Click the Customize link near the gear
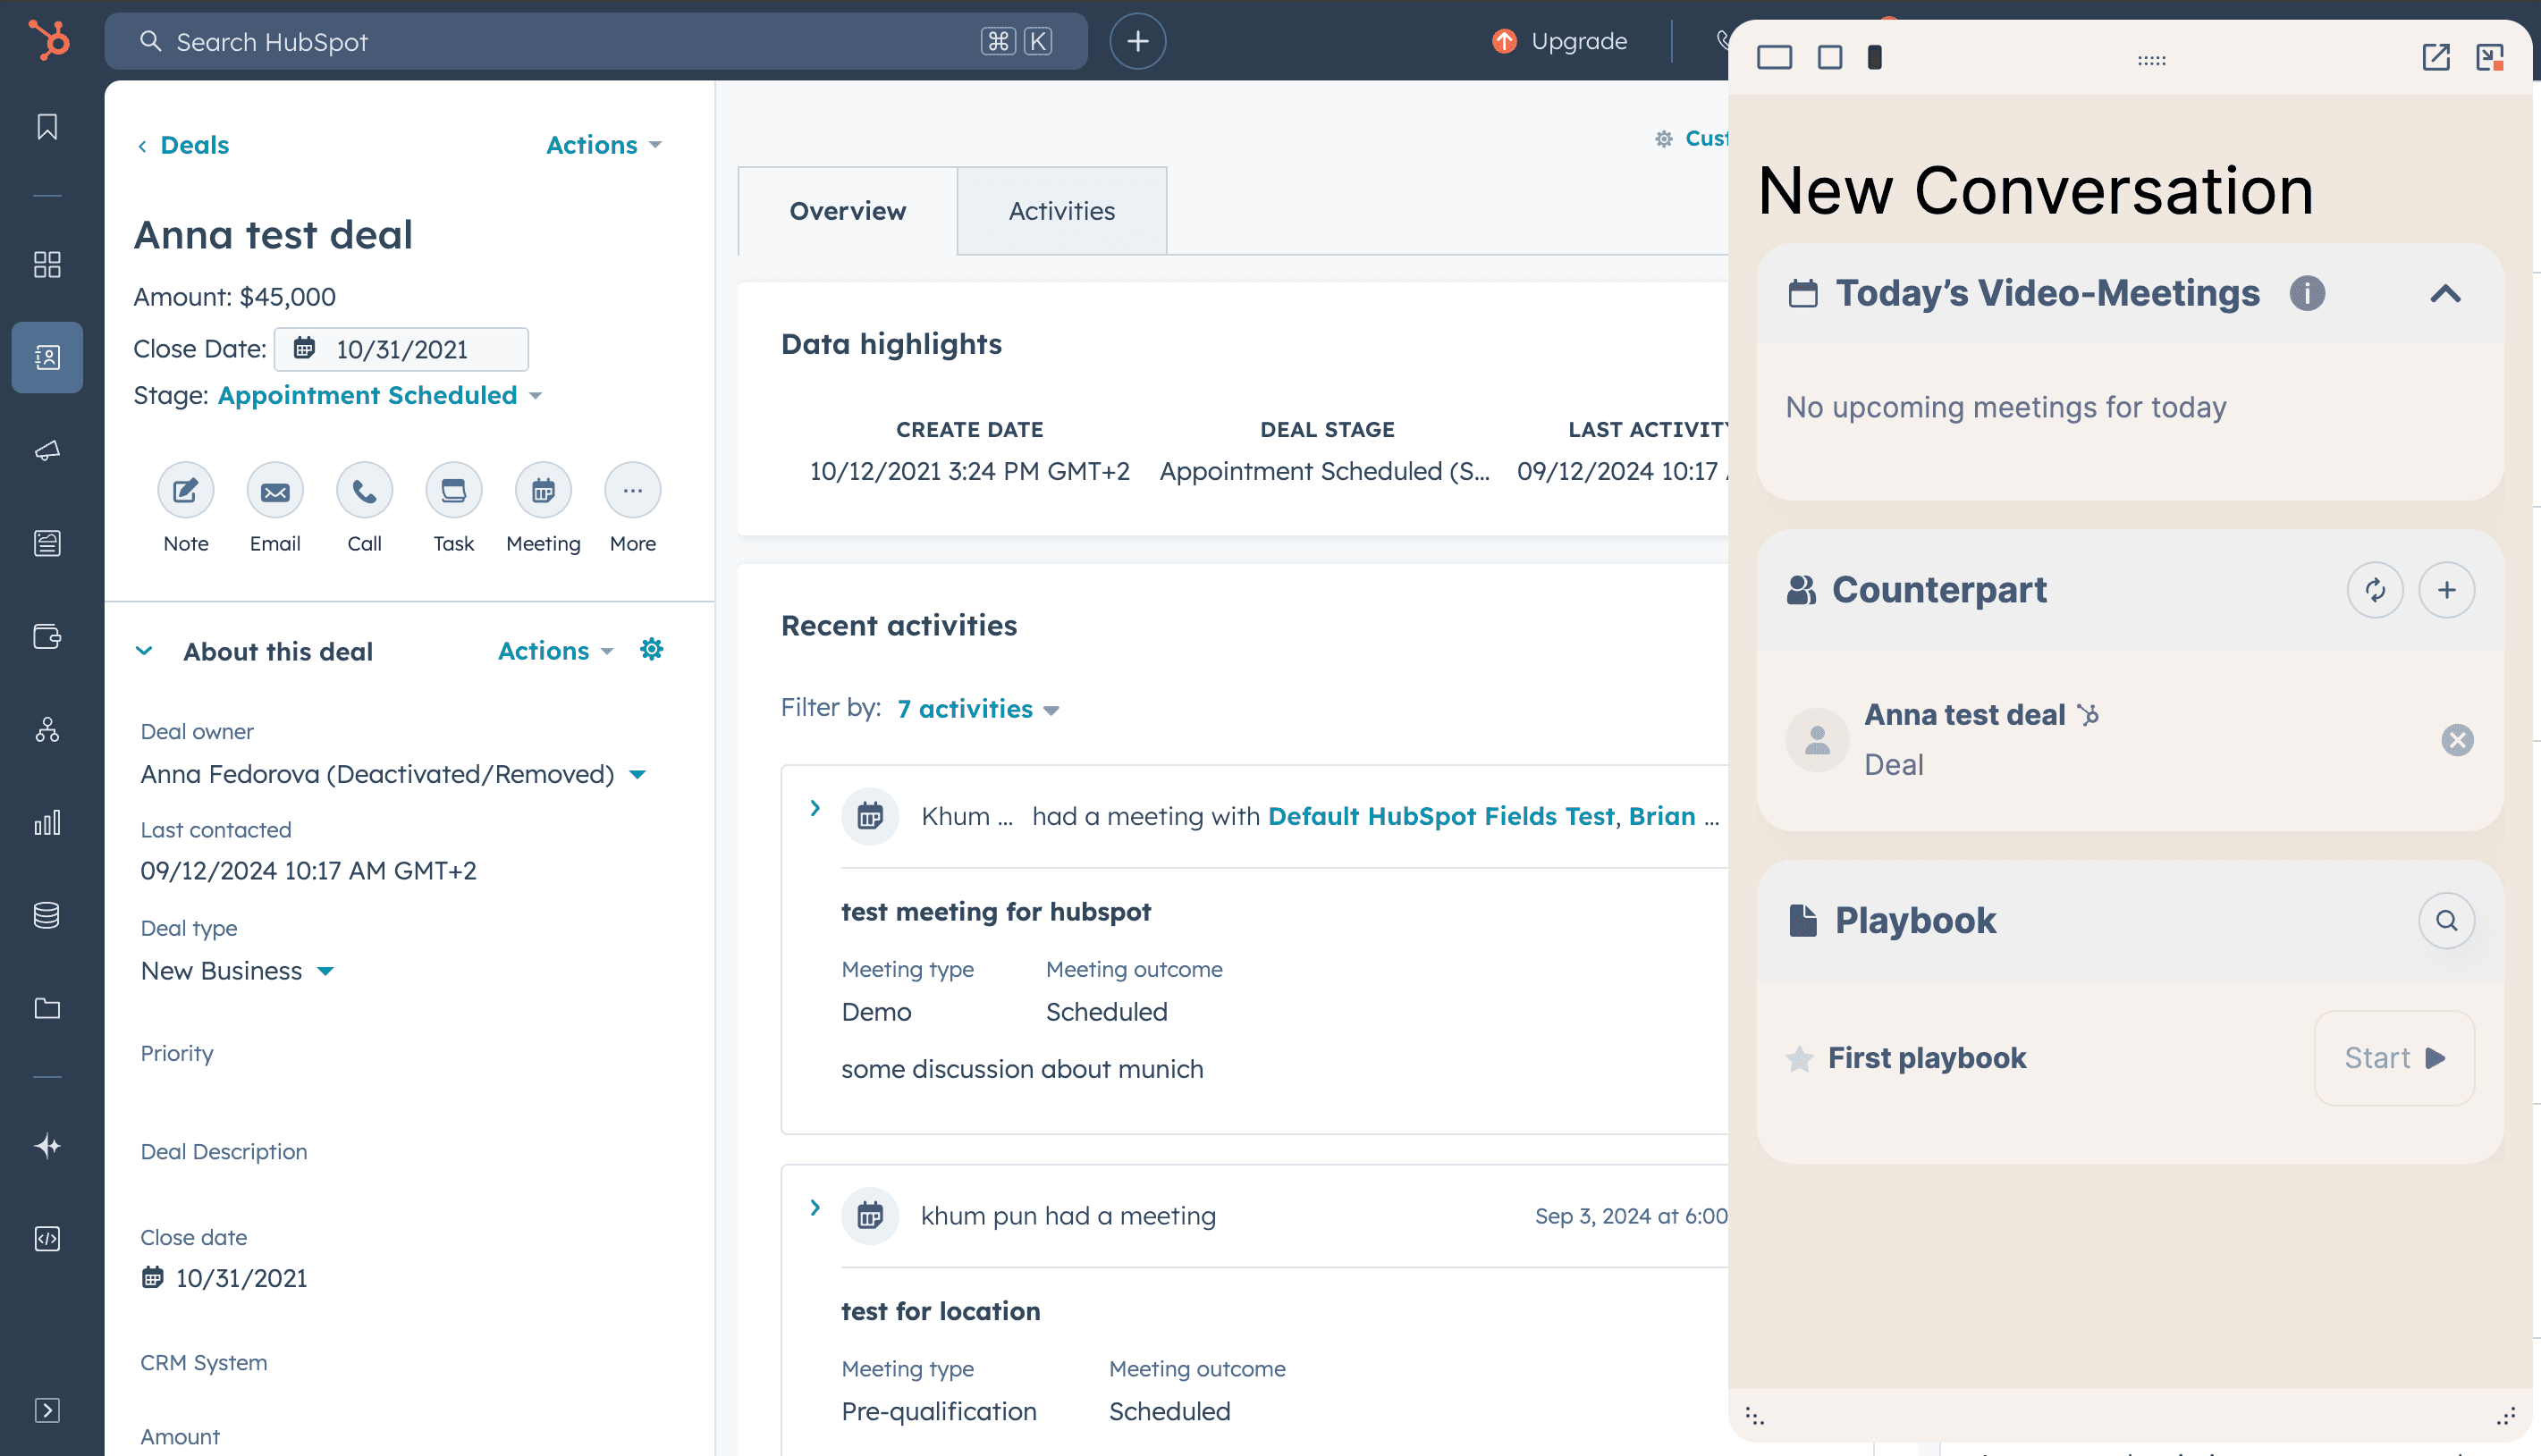 pyautogui.click(x=1705, y=138)
